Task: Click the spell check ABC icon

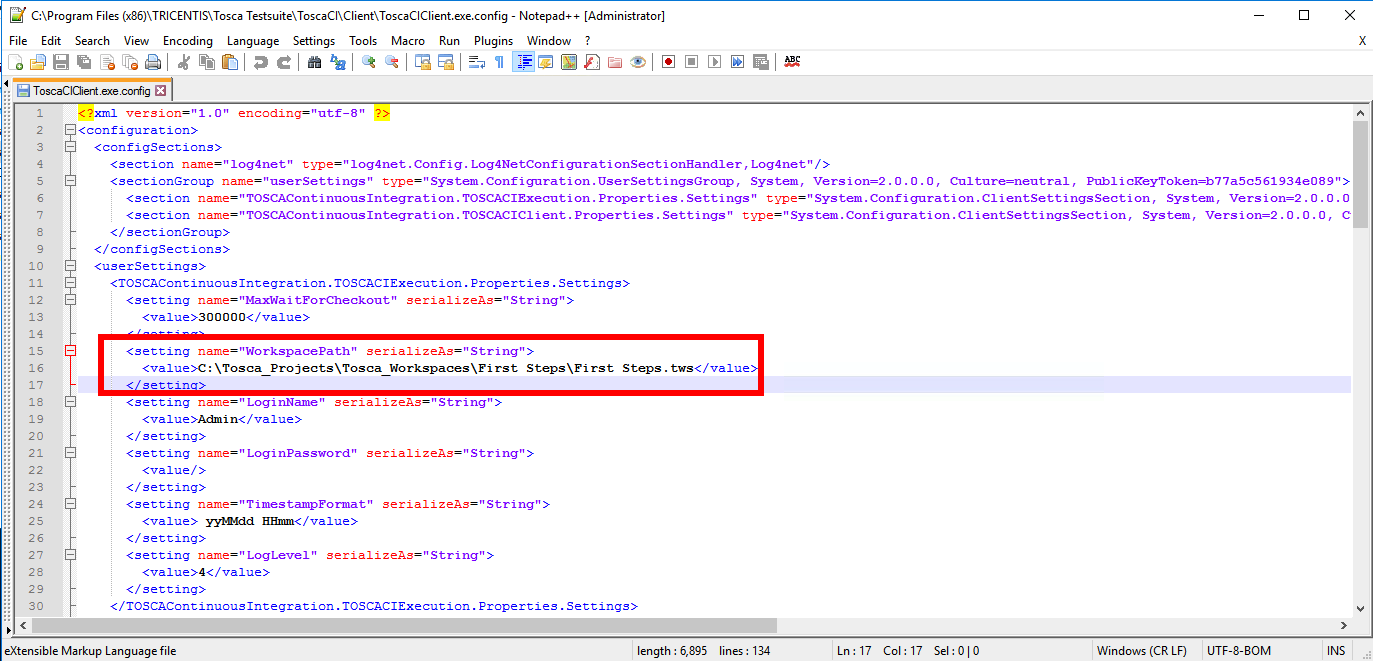Action: pyautogui.click(x=792, y=62)
